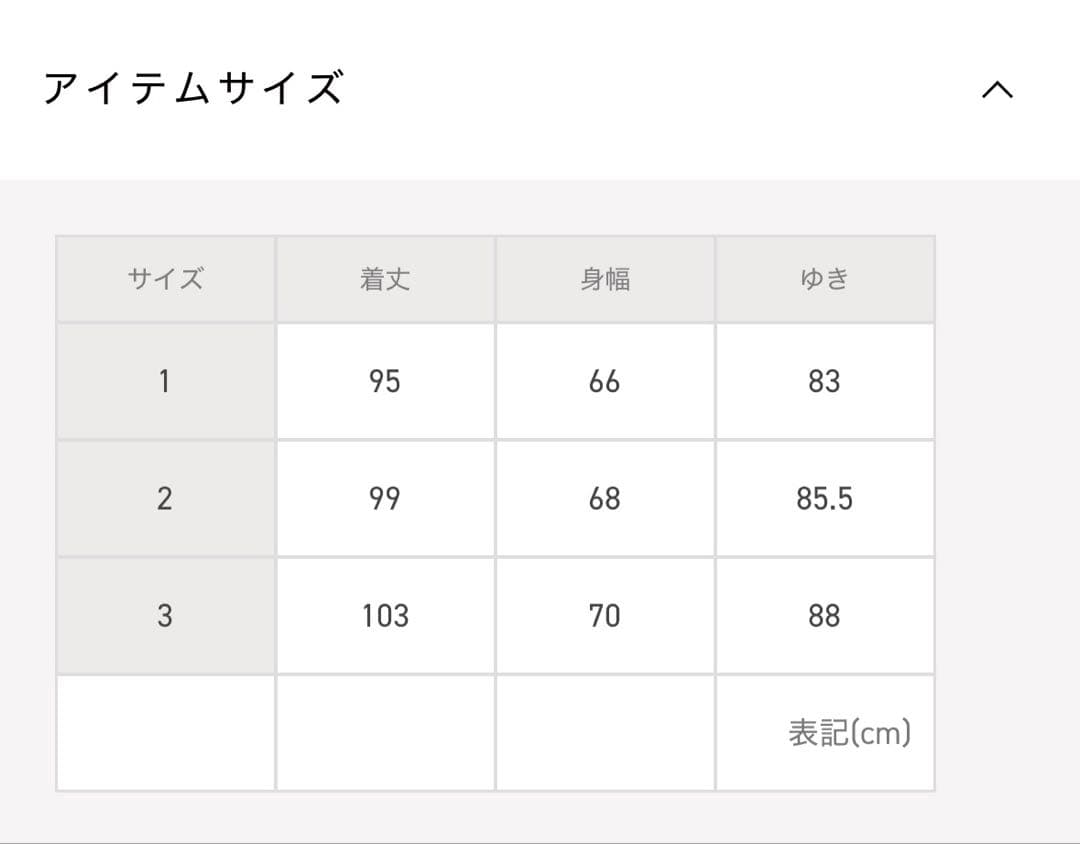Image resolution: width=1080 pixels, height=844 pixels.
Task: Click the 88 sleeve length cell
Action: point(825,615)
